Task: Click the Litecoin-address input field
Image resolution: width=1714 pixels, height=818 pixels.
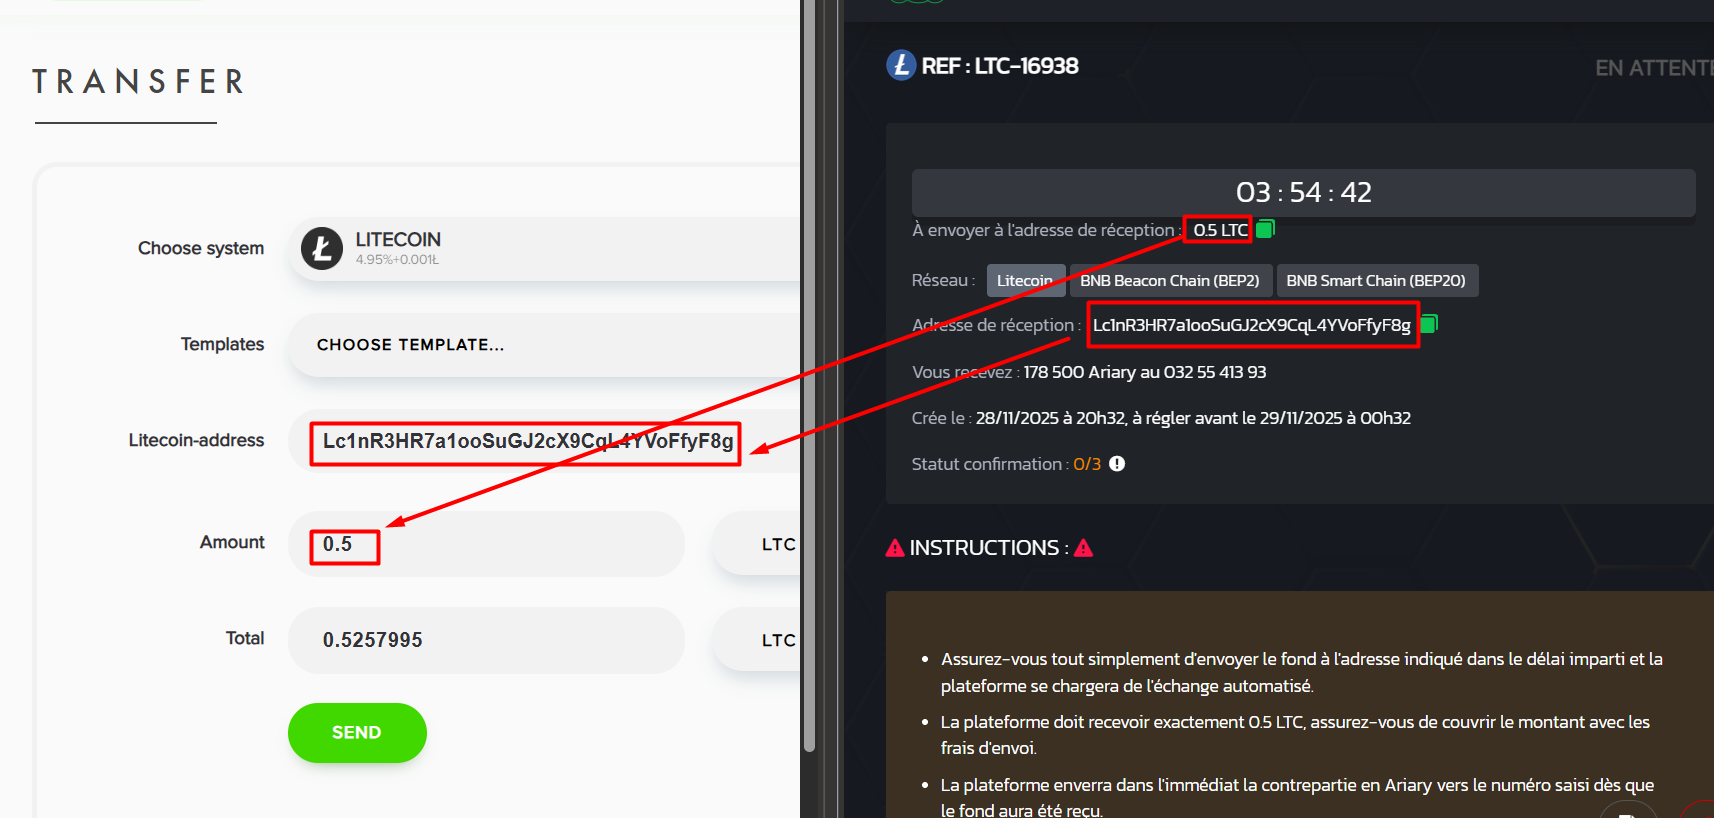Action: (x=545, y=441)
